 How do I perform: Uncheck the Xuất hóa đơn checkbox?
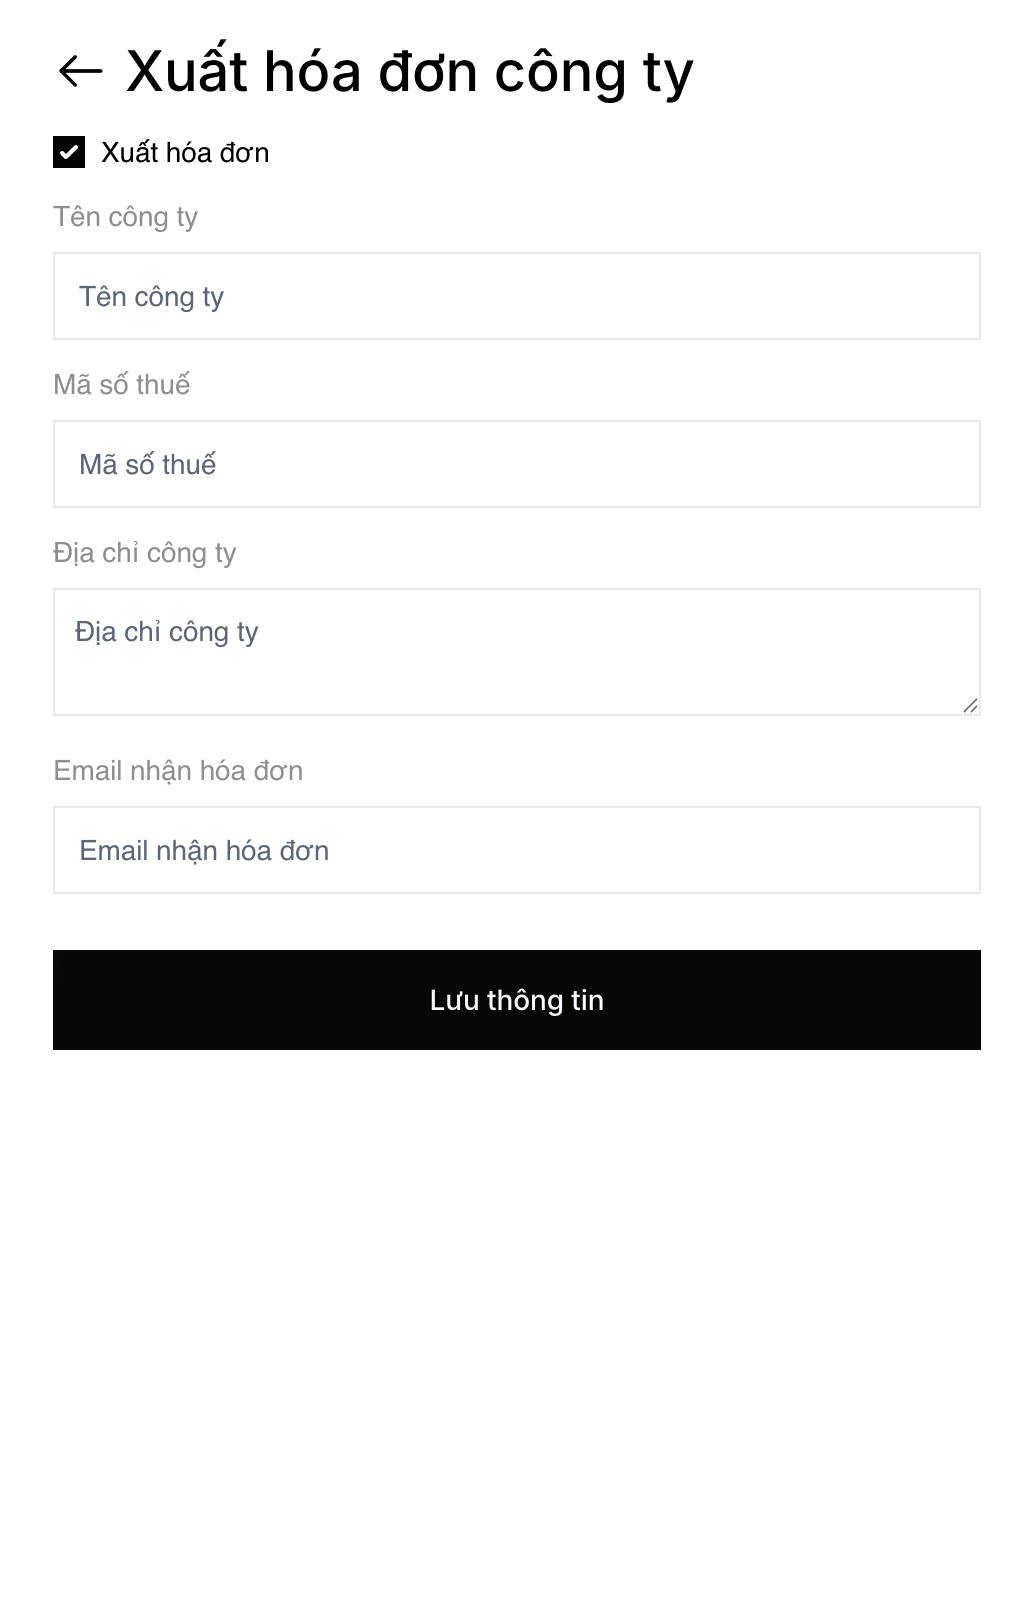(x=69, y=152)
